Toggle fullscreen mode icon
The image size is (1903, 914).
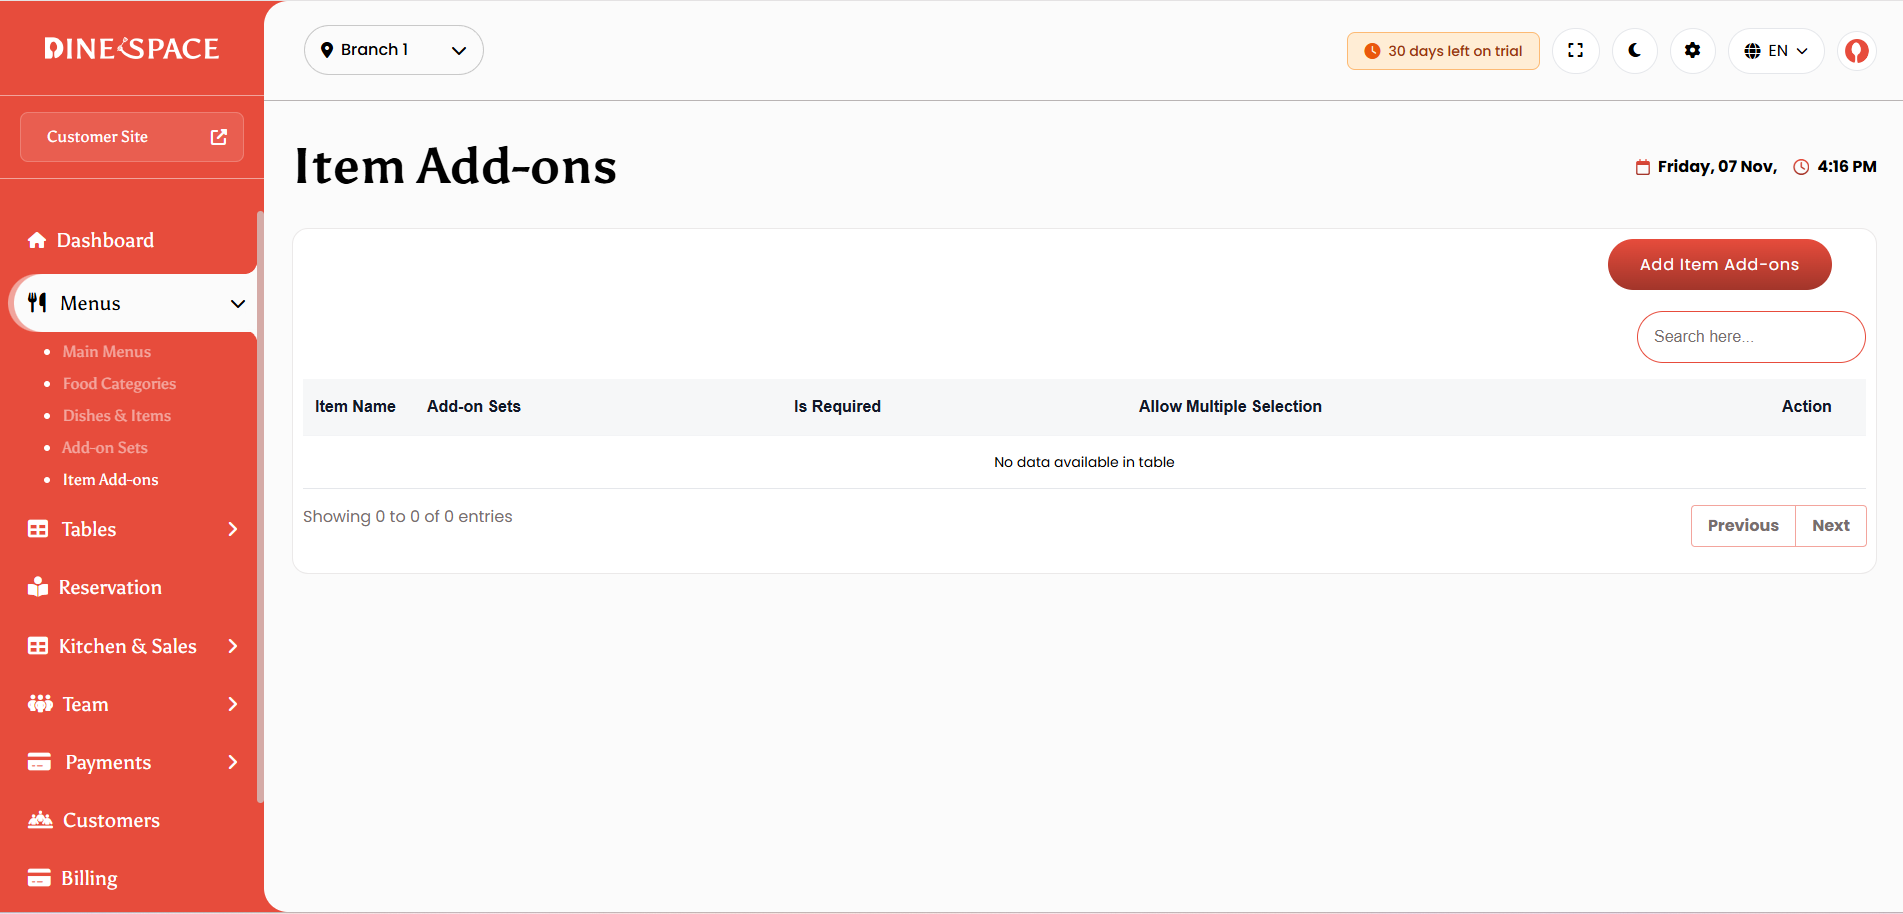click(x=1575, y=50)
